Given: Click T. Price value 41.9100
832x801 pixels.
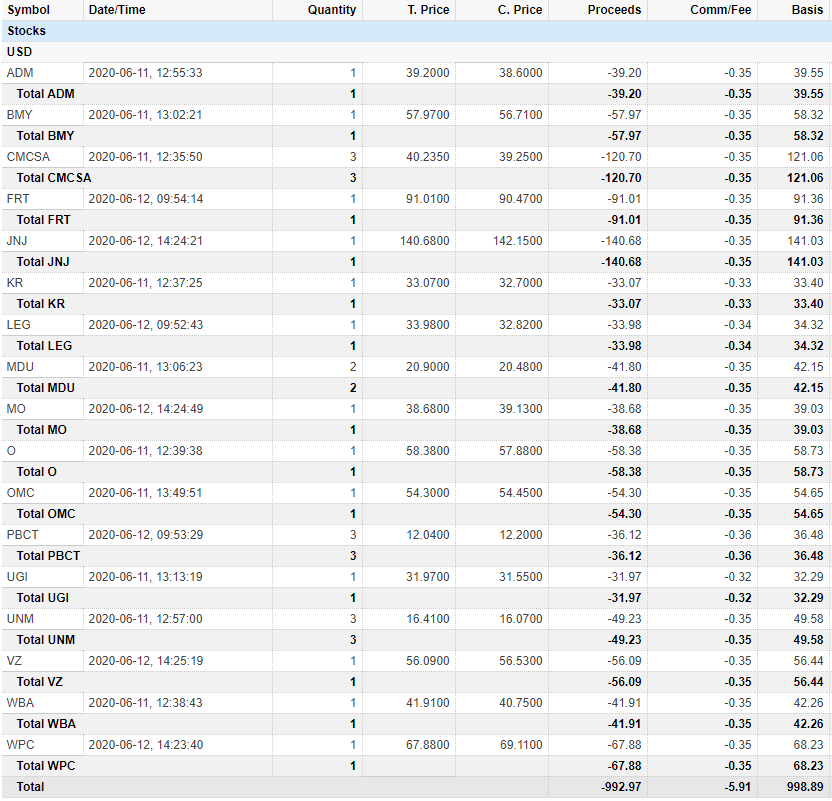Looking at the screenshot, I should point(428,703).
